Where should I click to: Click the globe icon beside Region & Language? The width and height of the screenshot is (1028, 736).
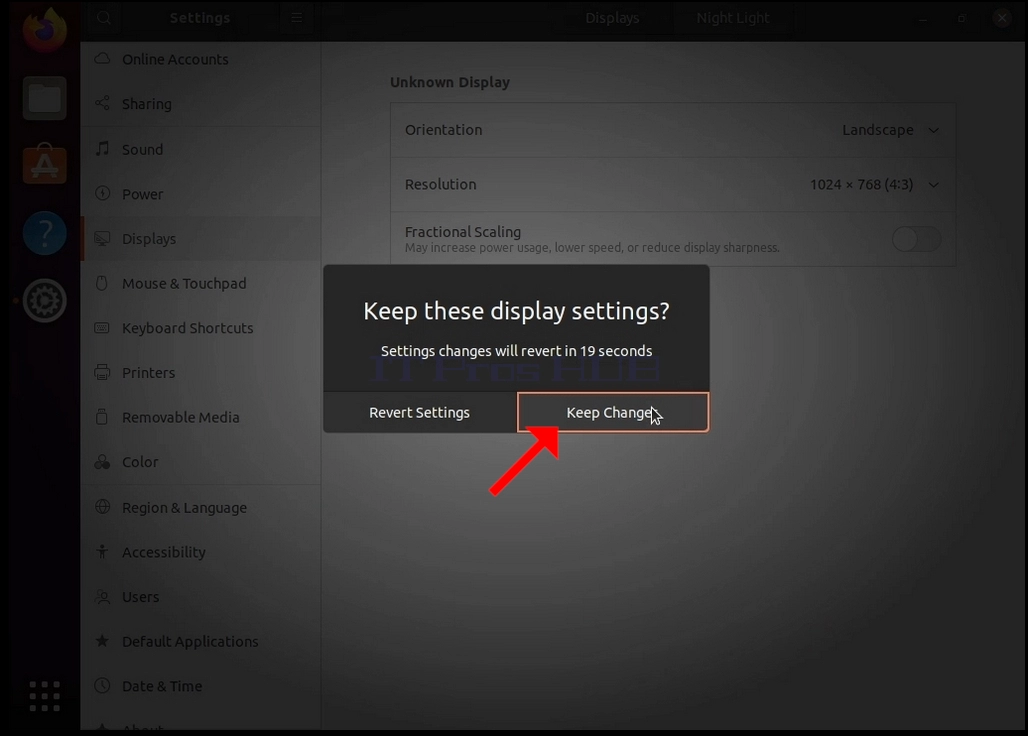(102, 507)
